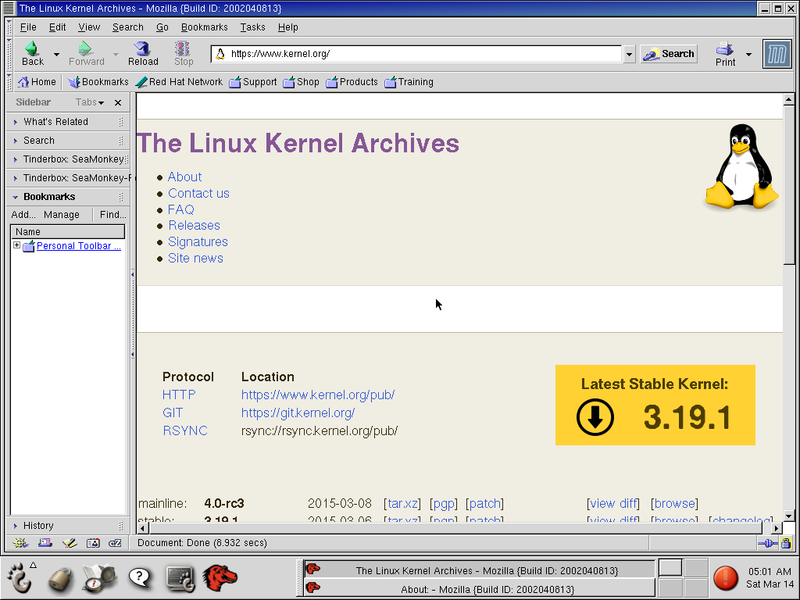The height and width of the screenshot is (600, 800).
Task: Open the Go menu
Action: [162, 27]
